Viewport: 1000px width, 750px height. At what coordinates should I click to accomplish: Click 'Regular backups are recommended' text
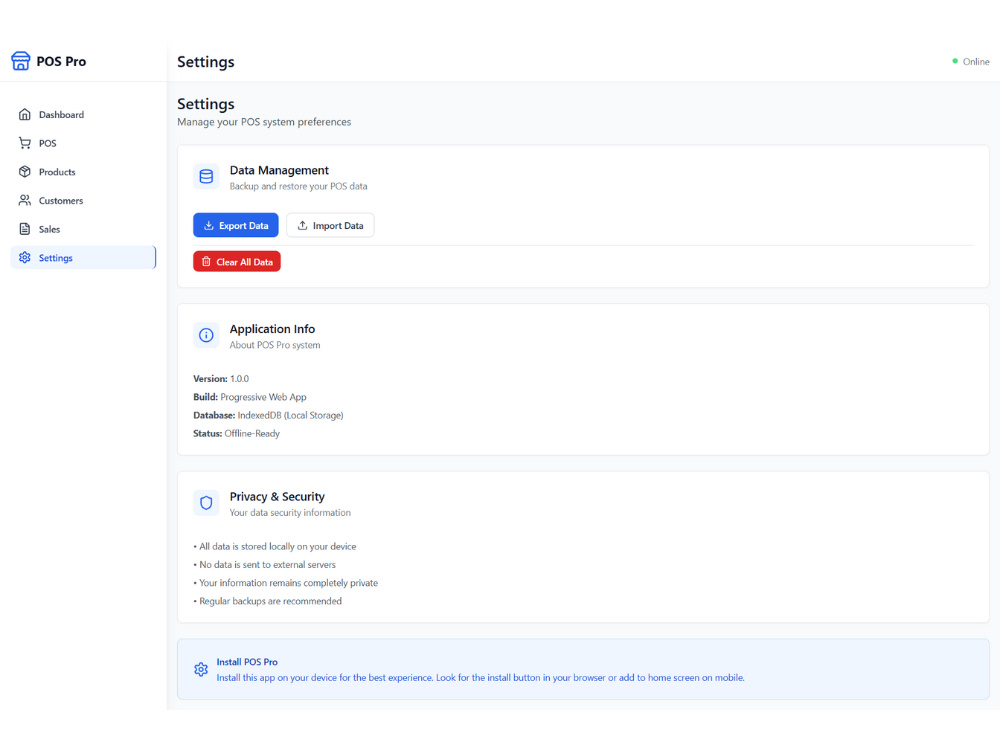tap(270, 601)
